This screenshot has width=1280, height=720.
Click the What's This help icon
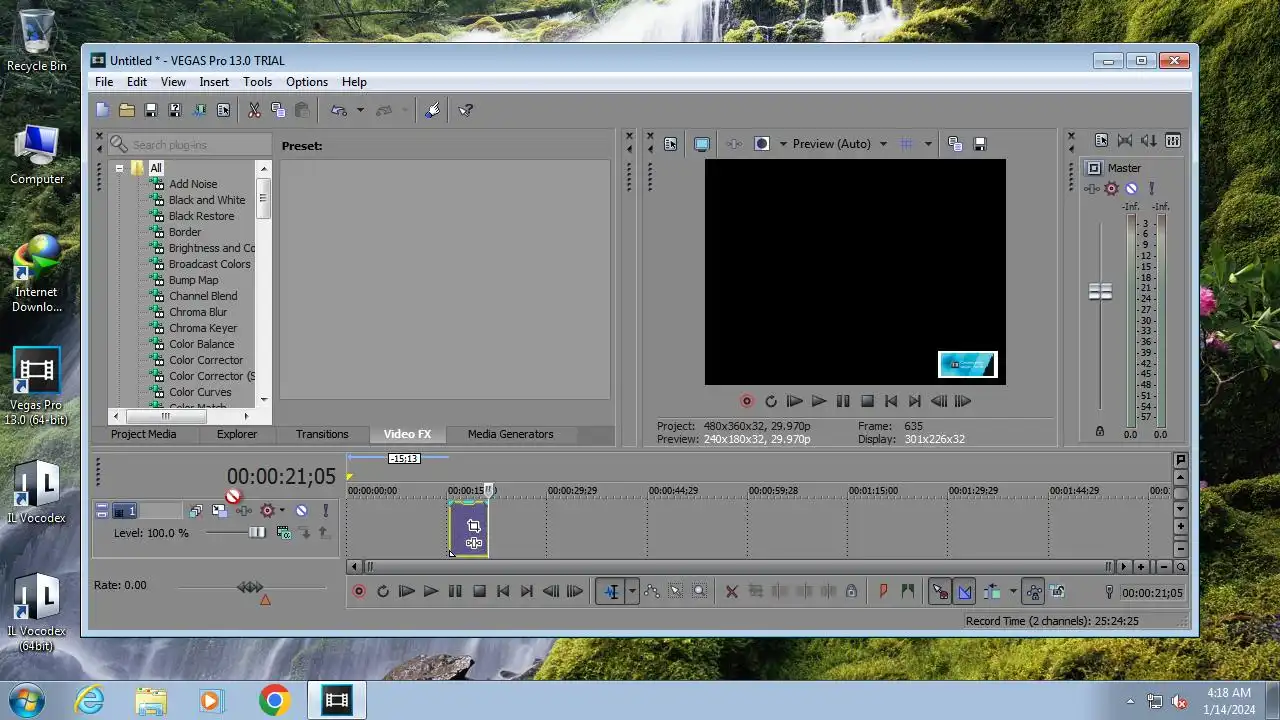tap(465, 110)
